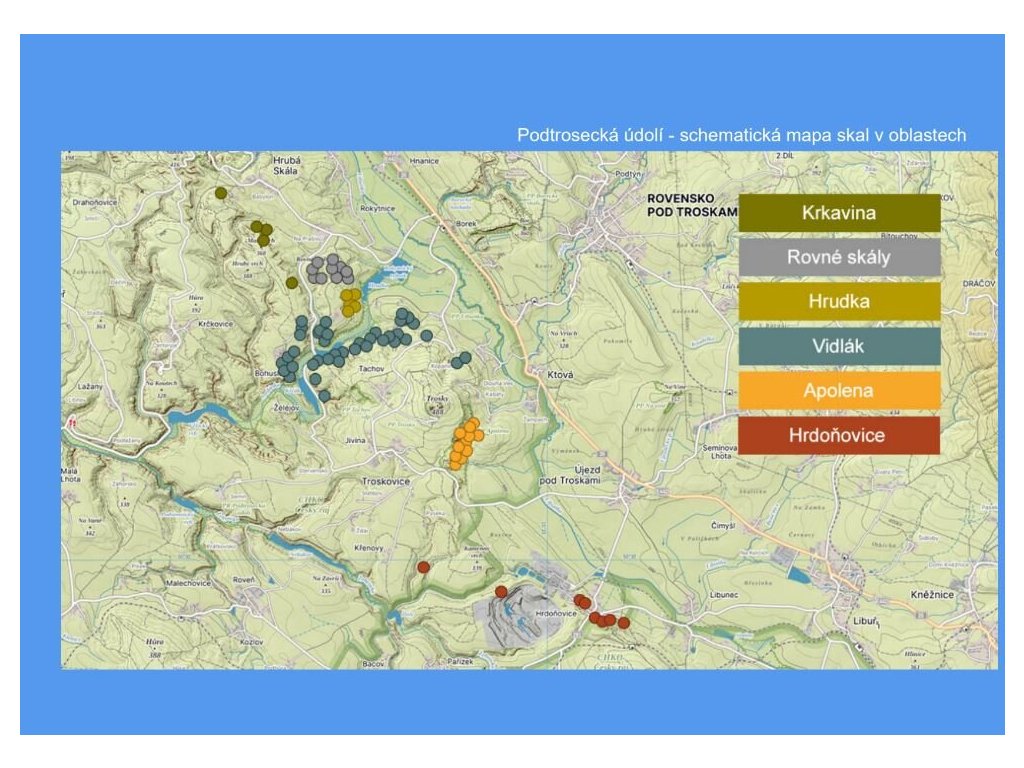This screenshot has width=1024, height=768.
Task: Select the Hrdoňovice legend box
Action: (839, 435)
